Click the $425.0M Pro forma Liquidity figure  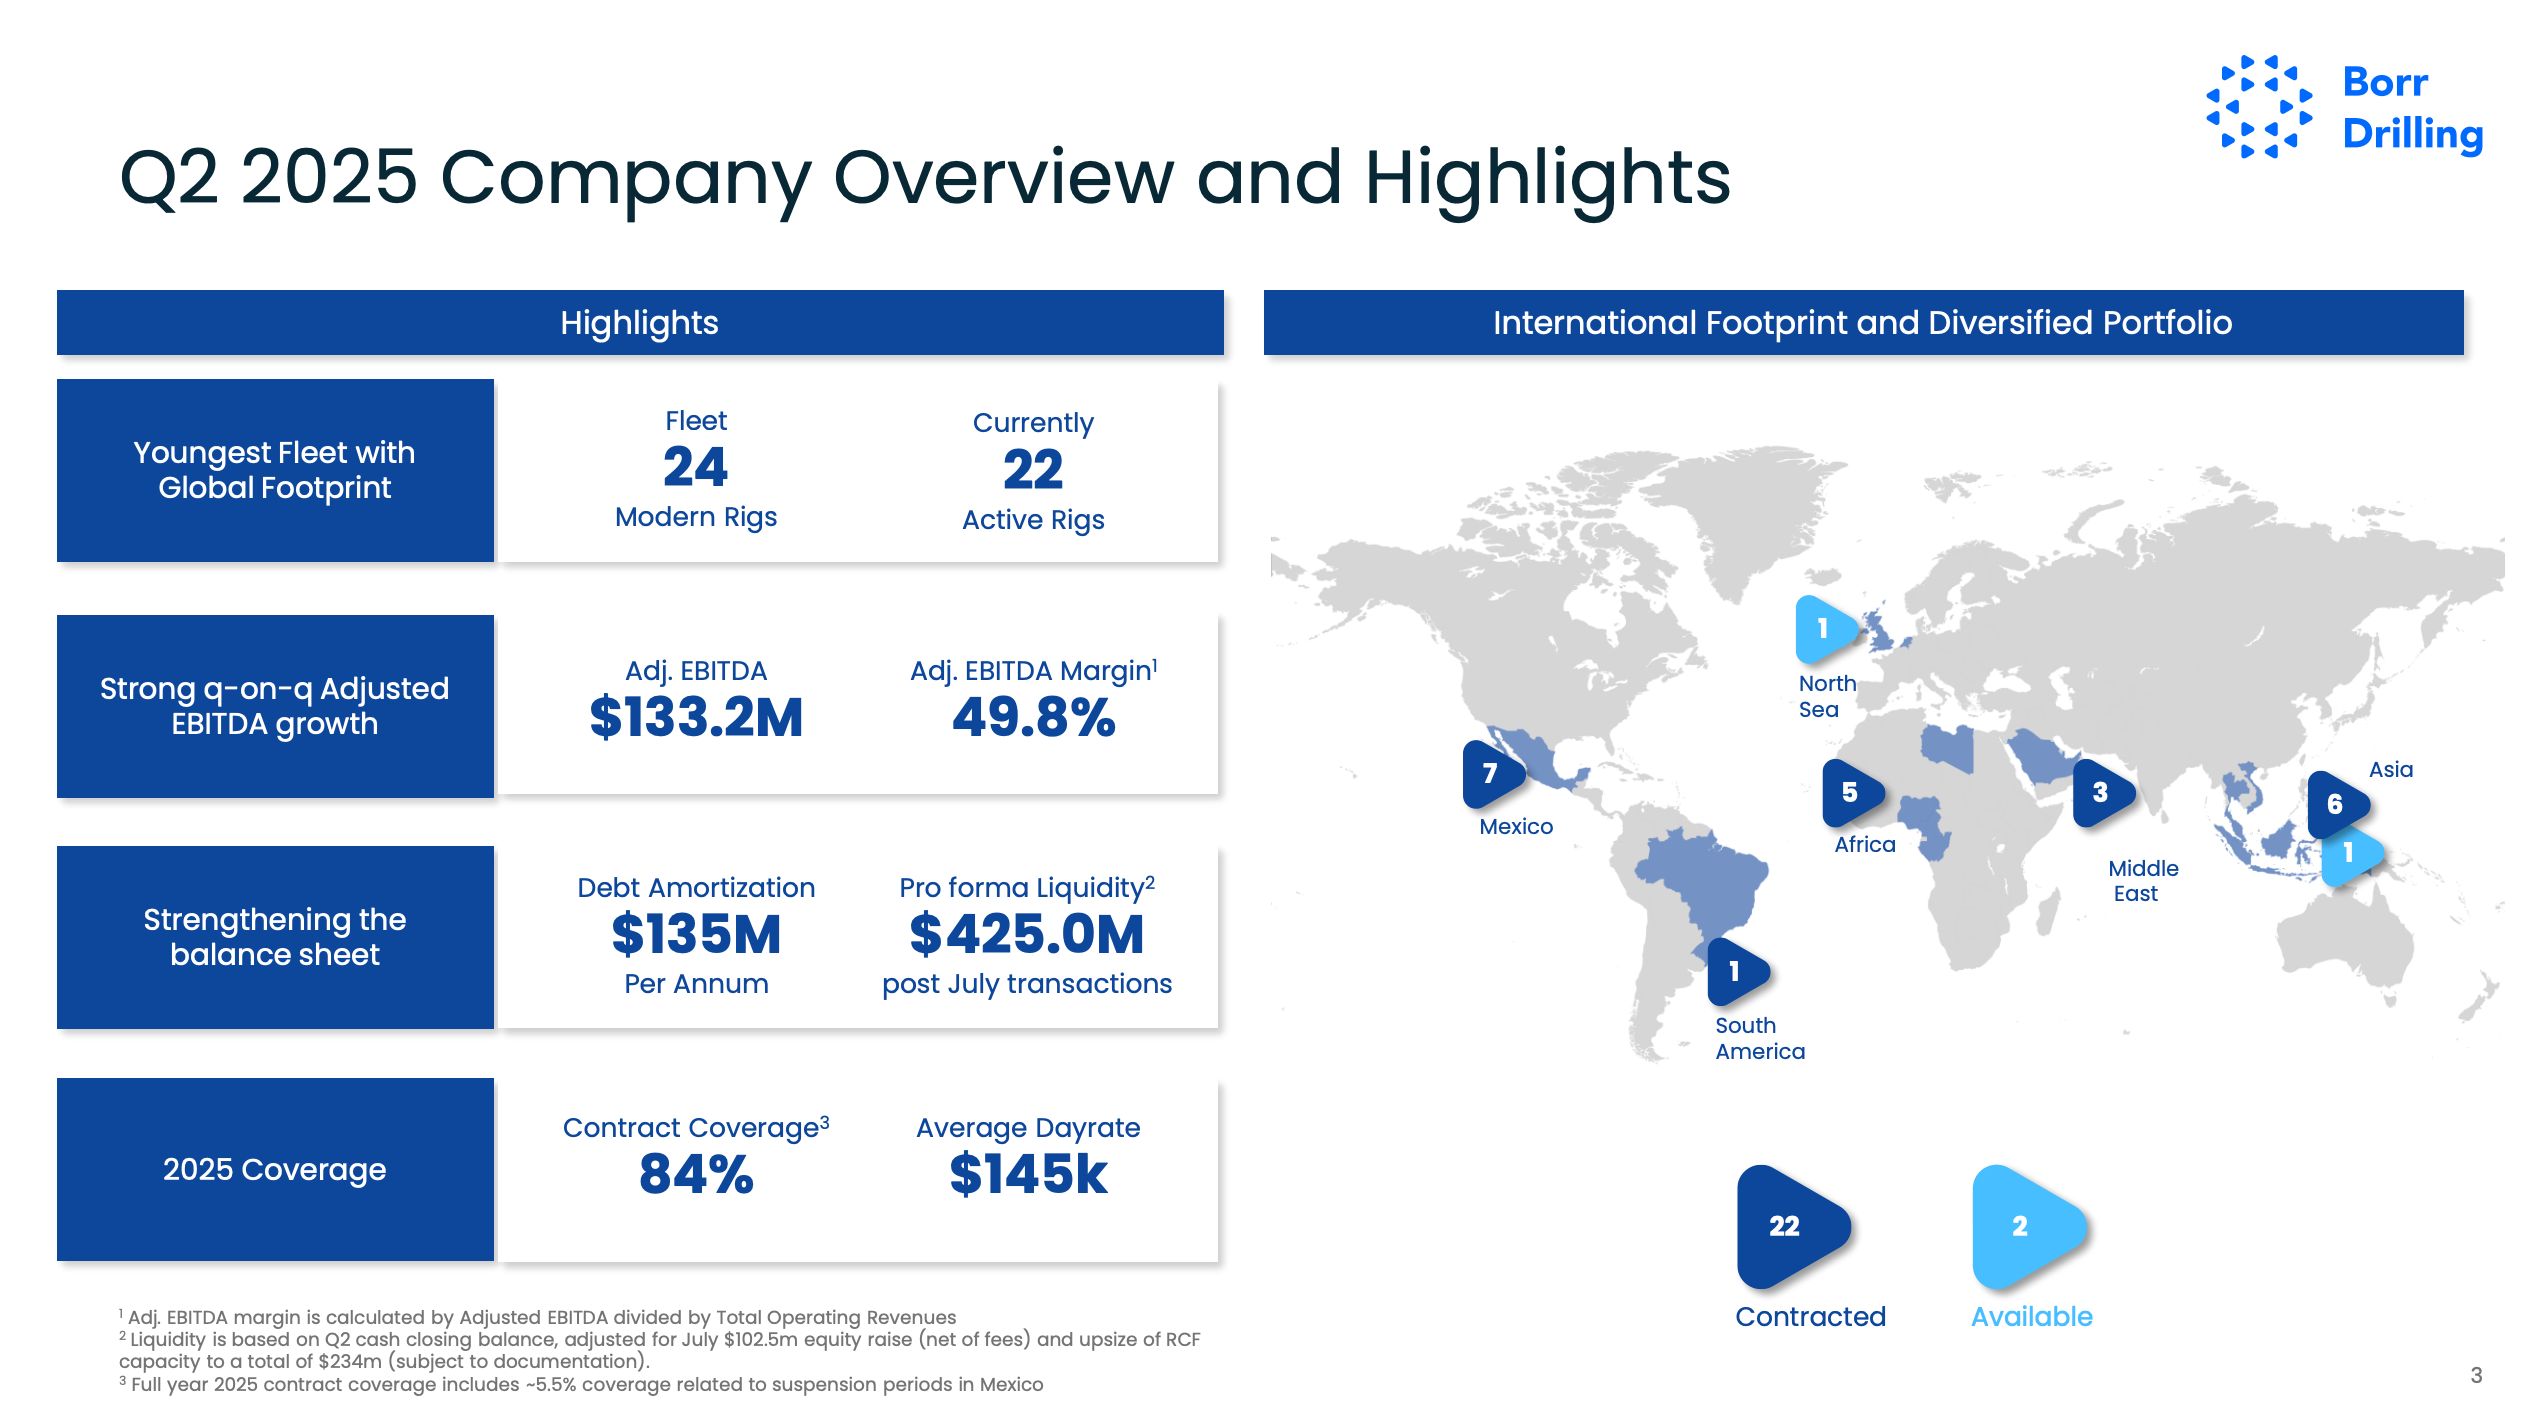click(1027, 935)
